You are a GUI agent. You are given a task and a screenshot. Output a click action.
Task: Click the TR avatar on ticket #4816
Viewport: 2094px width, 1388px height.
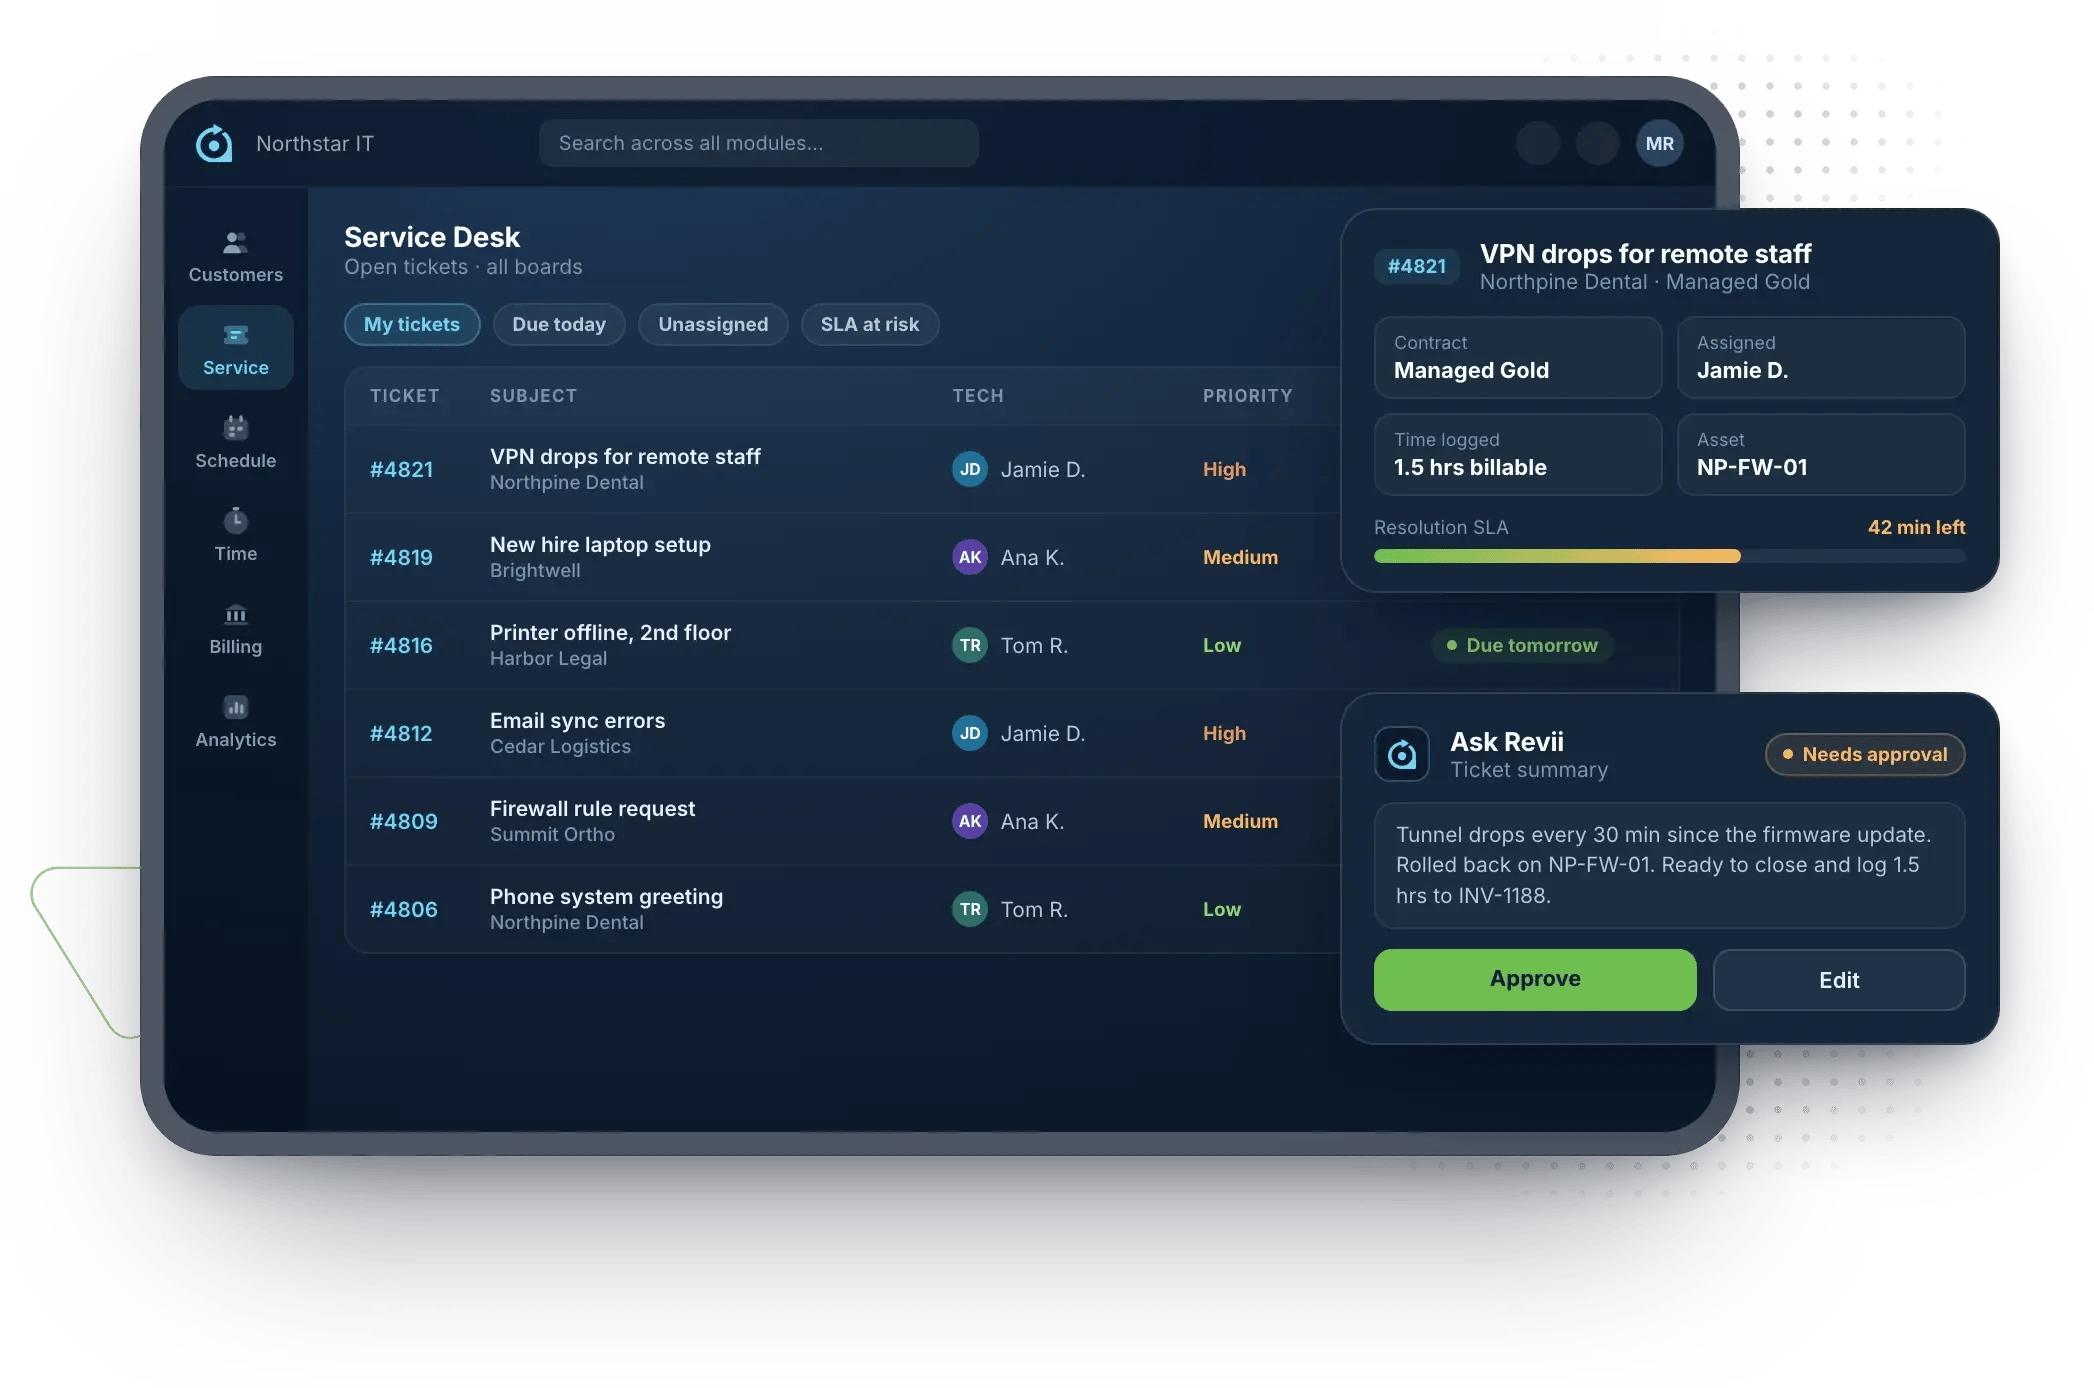[x=970, y=645]
